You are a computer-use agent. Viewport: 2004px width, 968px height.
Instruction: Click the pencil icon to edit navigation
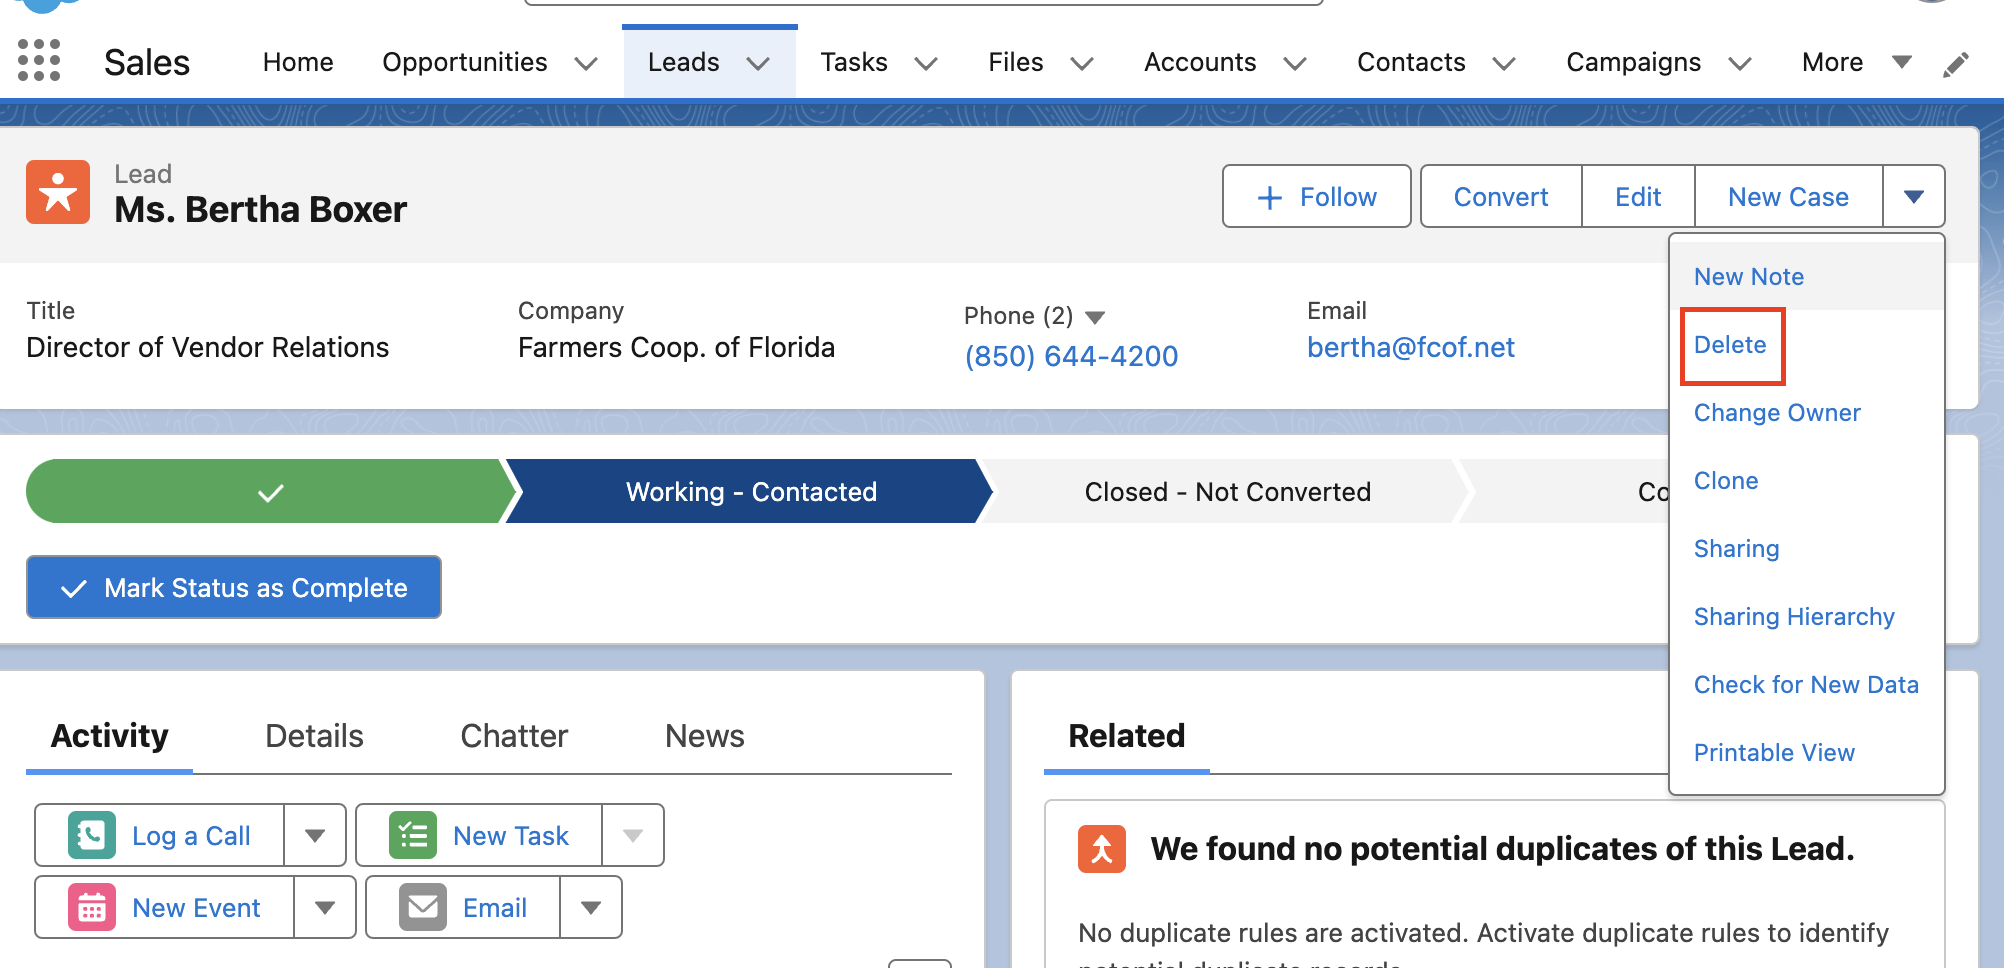pyautogui.click(x=1956, y=62)
